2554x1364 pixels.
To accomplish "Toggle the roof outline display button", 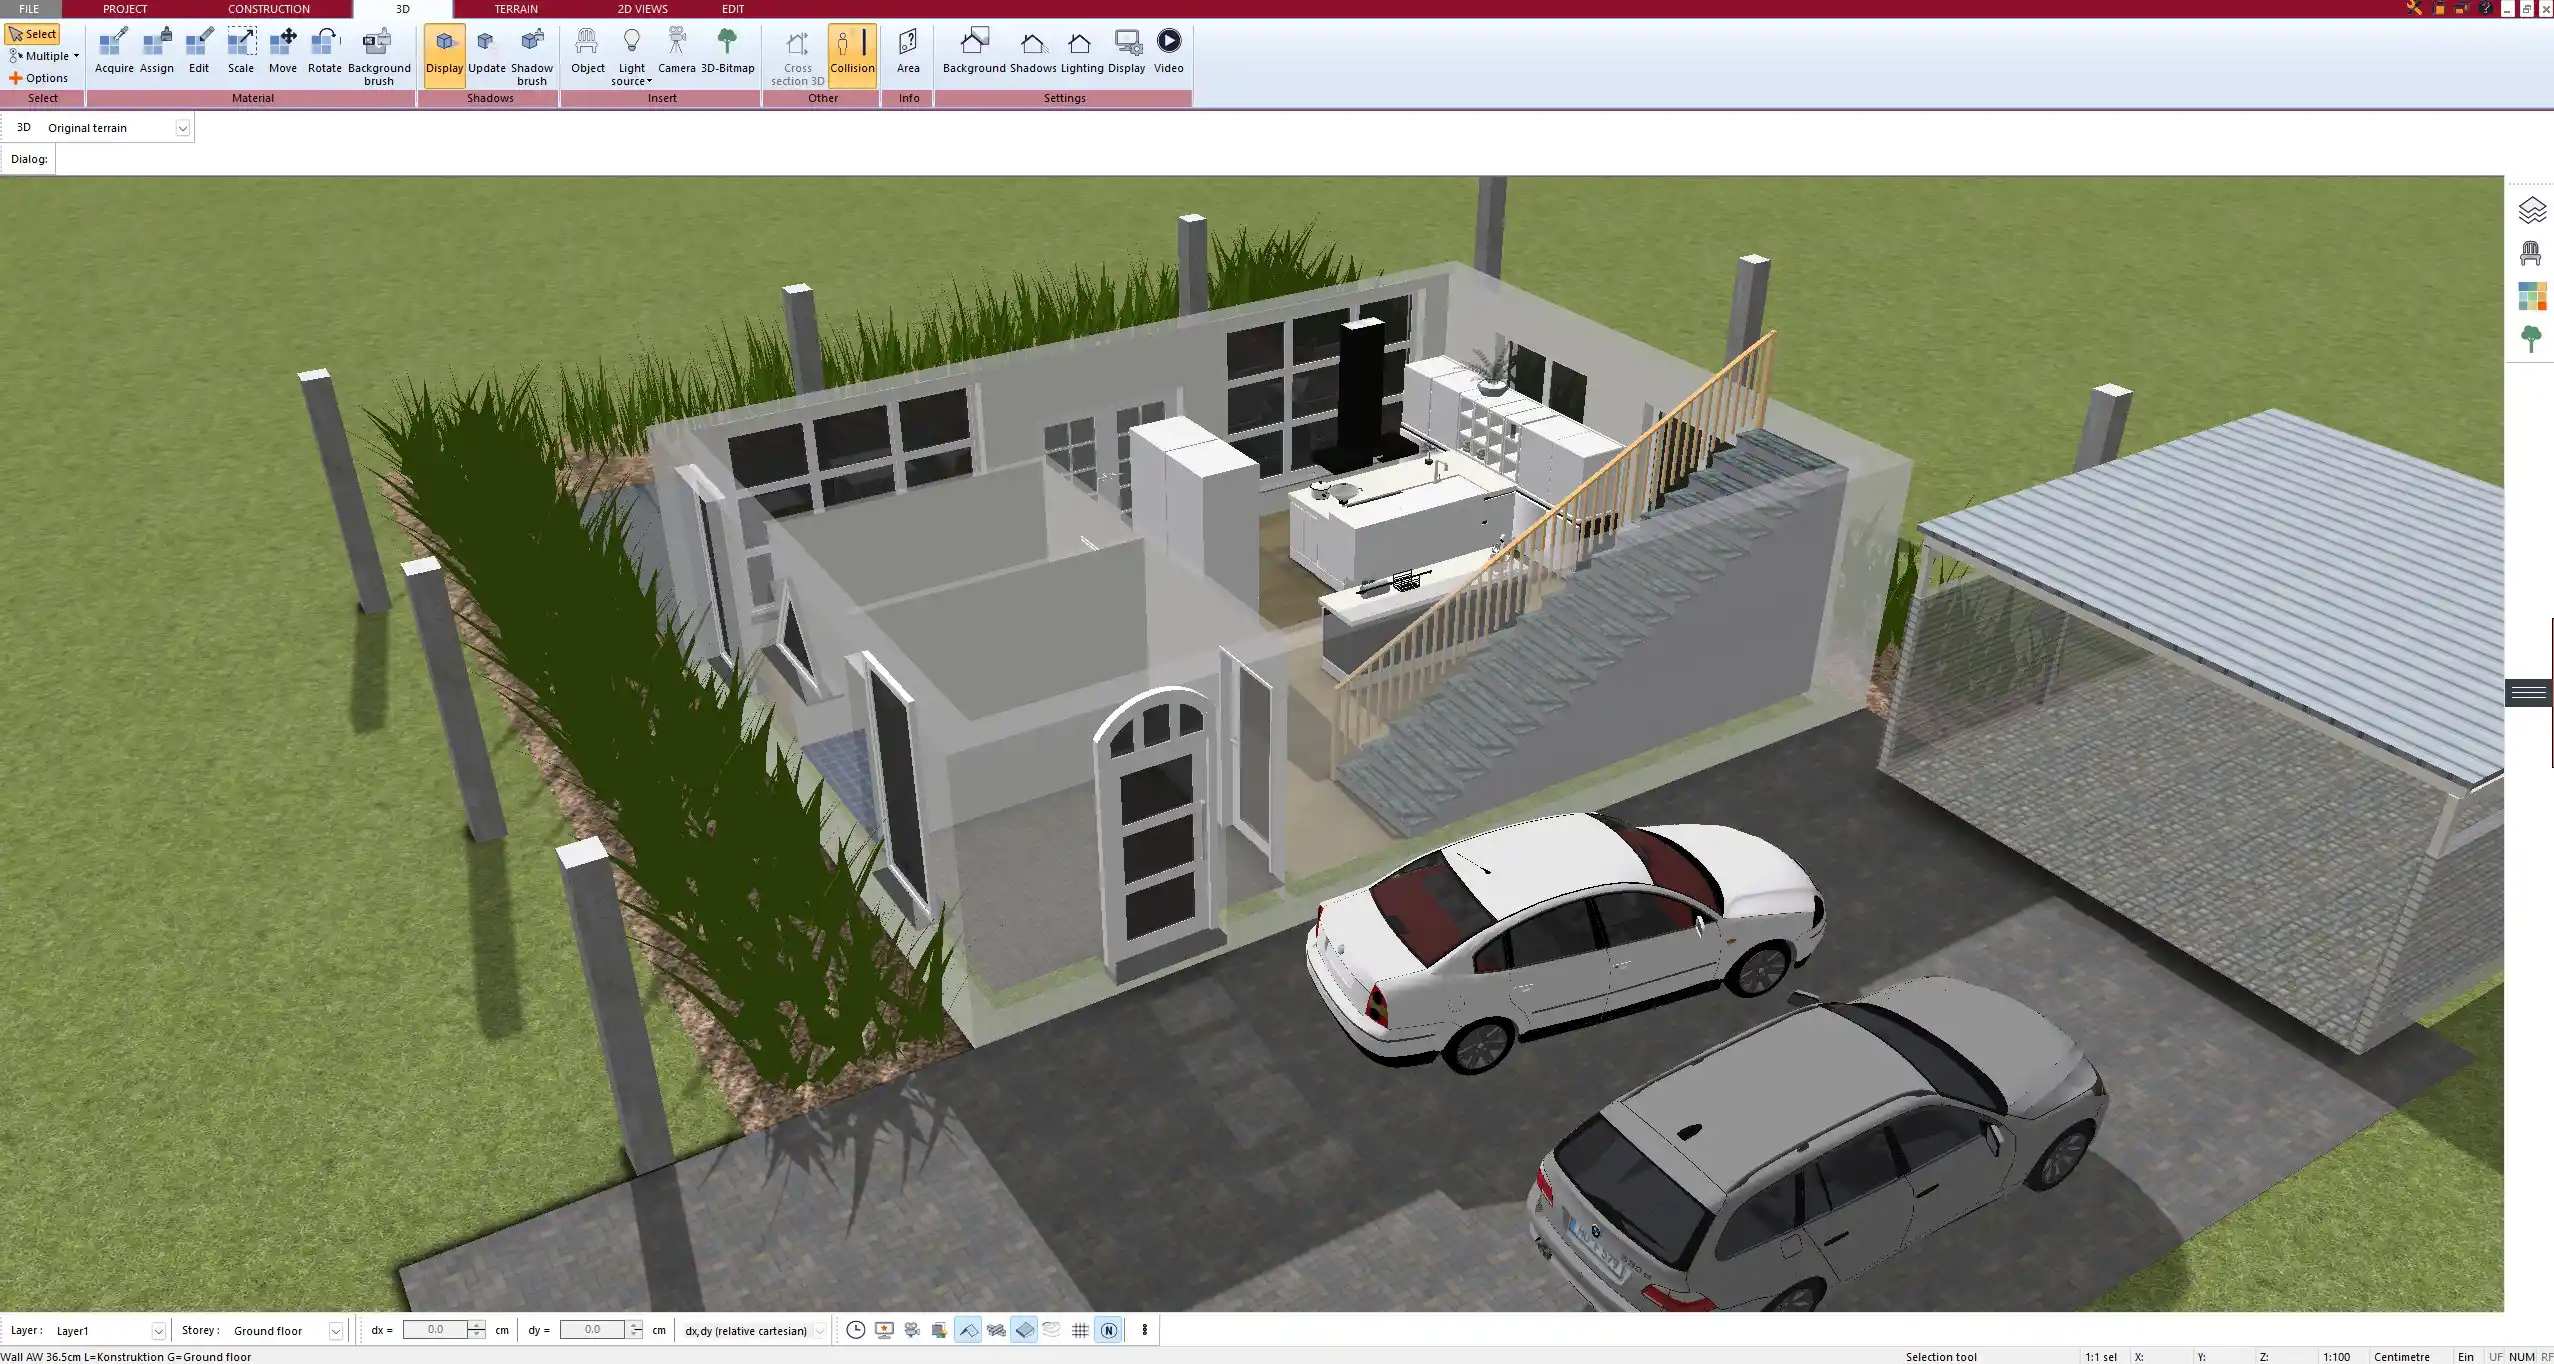I will 968,1330.
